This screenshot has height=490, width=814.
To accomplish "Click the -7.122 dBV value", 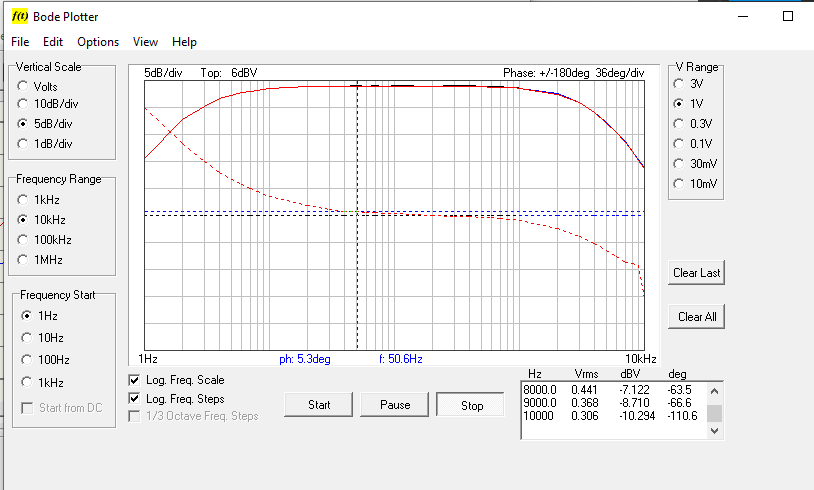I will [634, 390].
